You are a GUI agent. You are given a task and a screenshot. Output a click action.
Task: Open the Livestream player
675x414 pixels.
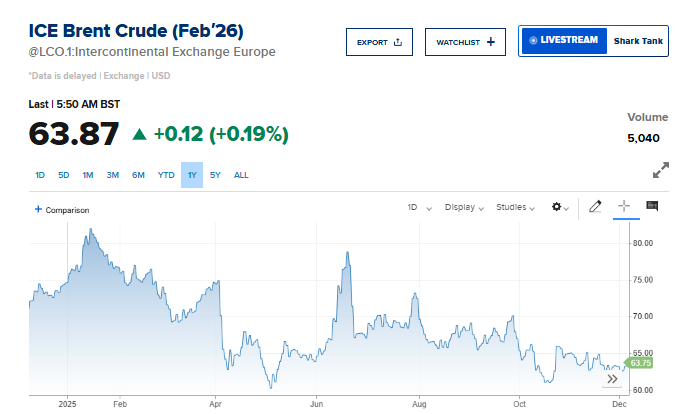pos(564,41)
